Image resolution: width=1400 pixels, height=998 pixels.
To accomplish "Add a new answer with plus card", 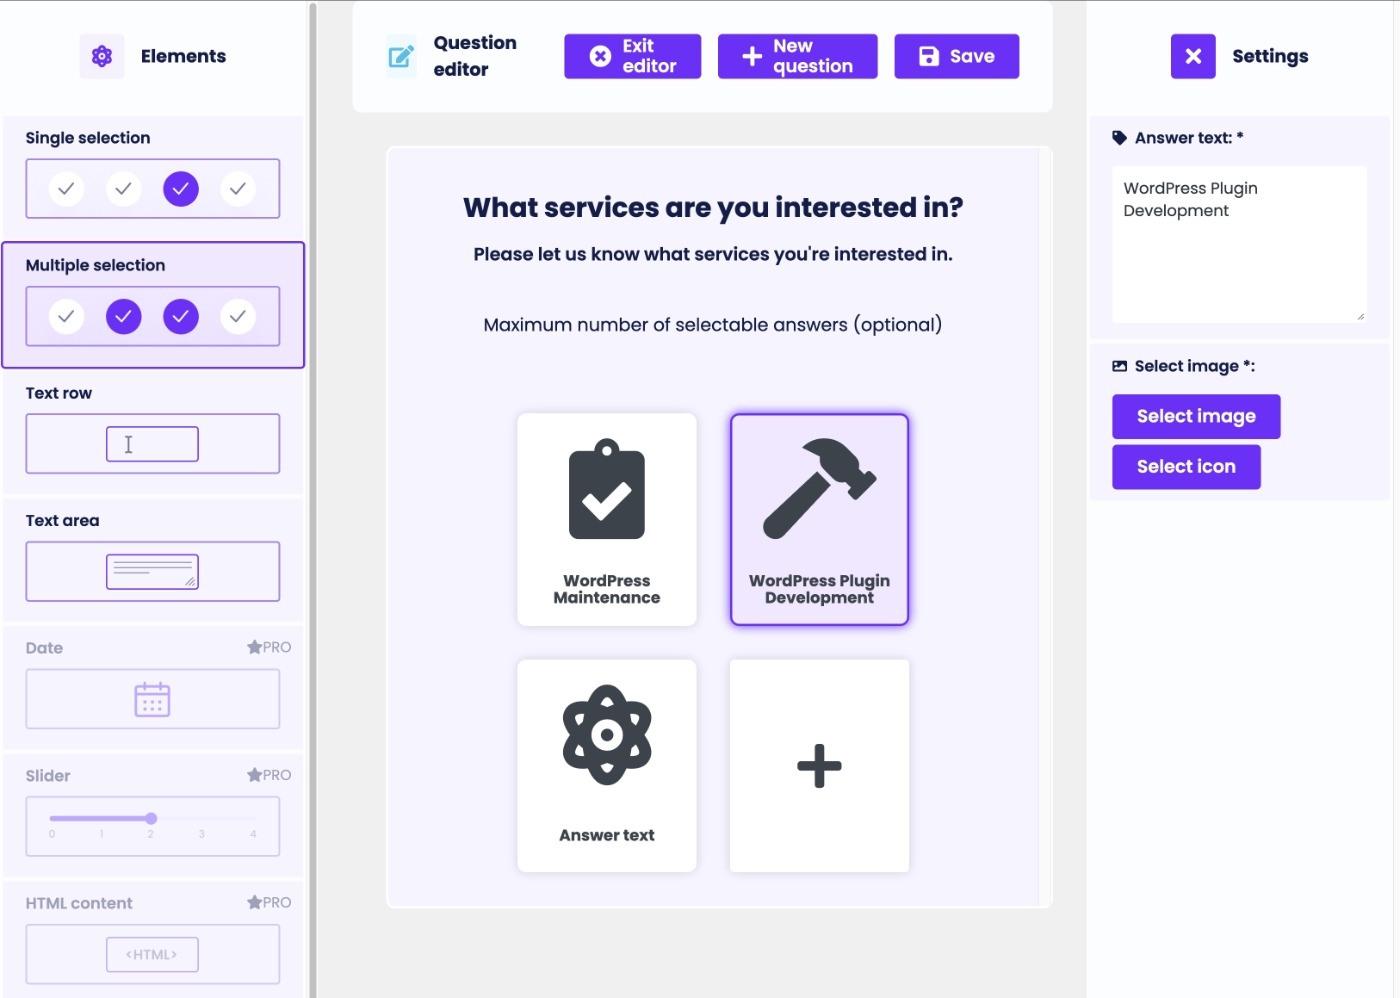I will point(819,766).
